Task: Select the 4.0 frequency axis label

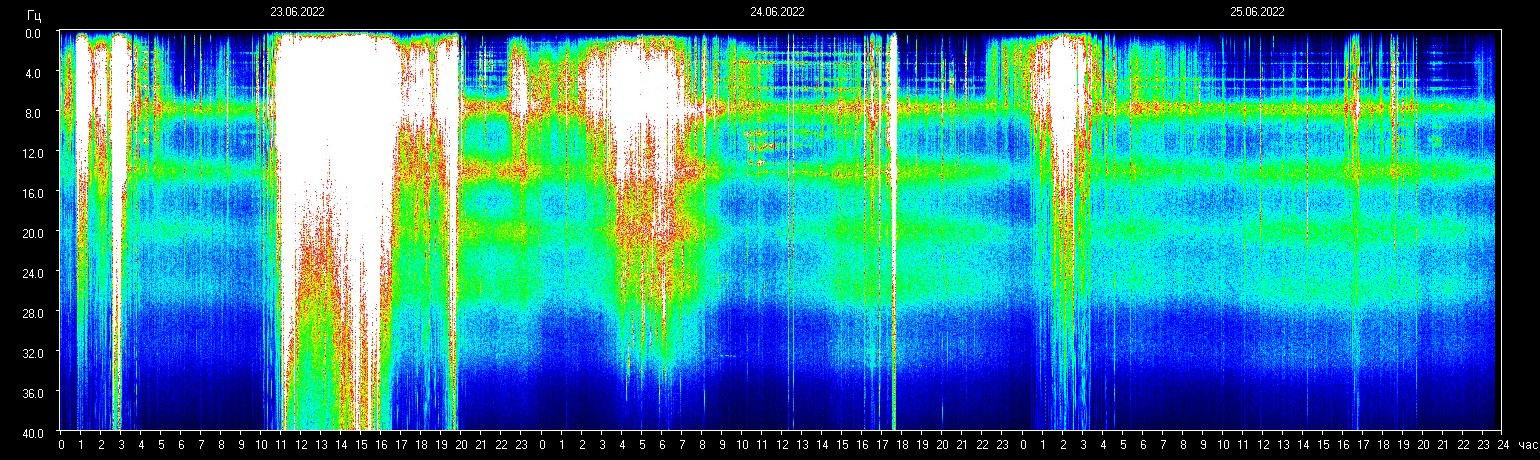Action: pyautogui.click(x=31, y=73)
